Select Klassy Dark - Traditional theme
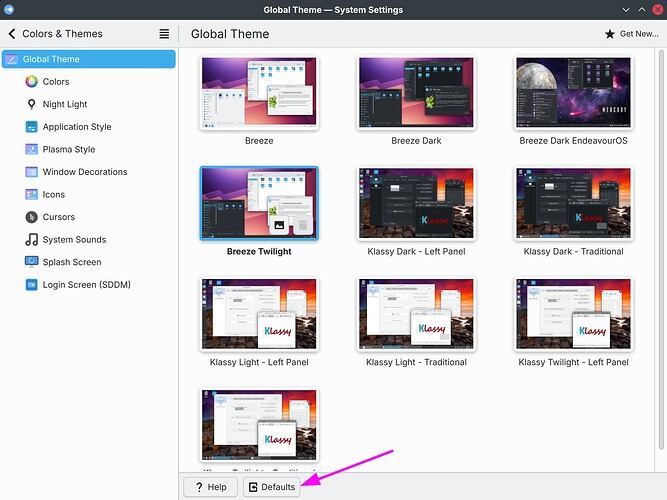Viewport: 667px width, 500px height. coord(573,203)
